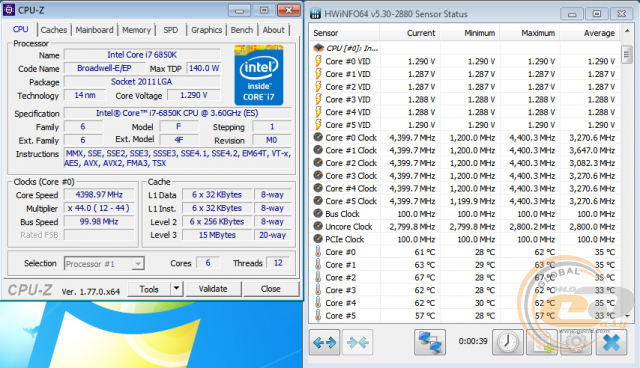Open the HWiNFO network remote monitors icon

430,342
